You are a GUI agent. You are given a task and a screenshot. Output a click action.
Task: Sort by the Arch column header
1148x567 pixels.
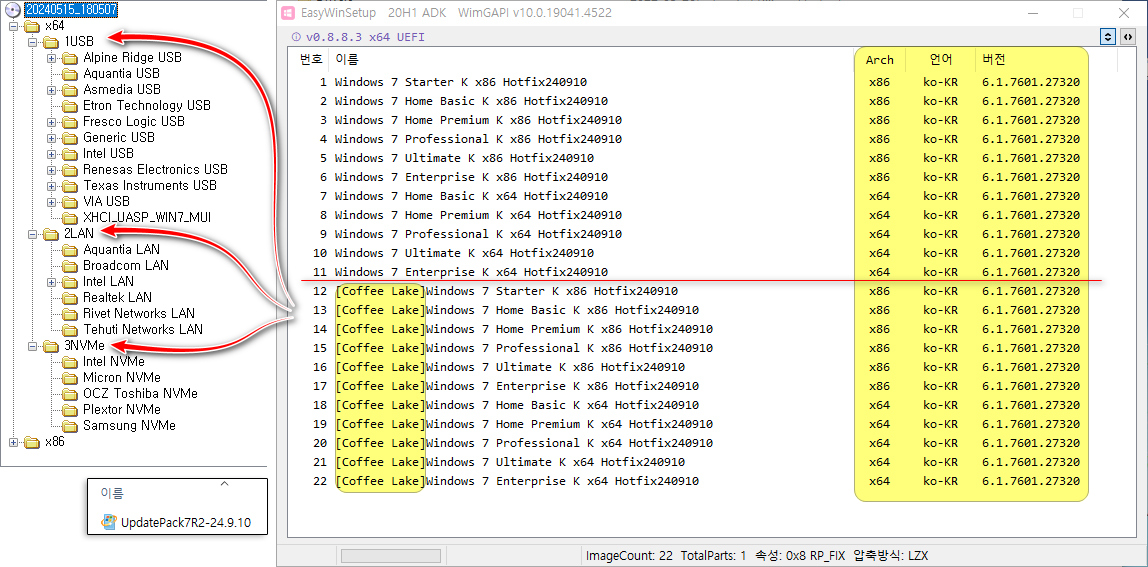(879, 60)
